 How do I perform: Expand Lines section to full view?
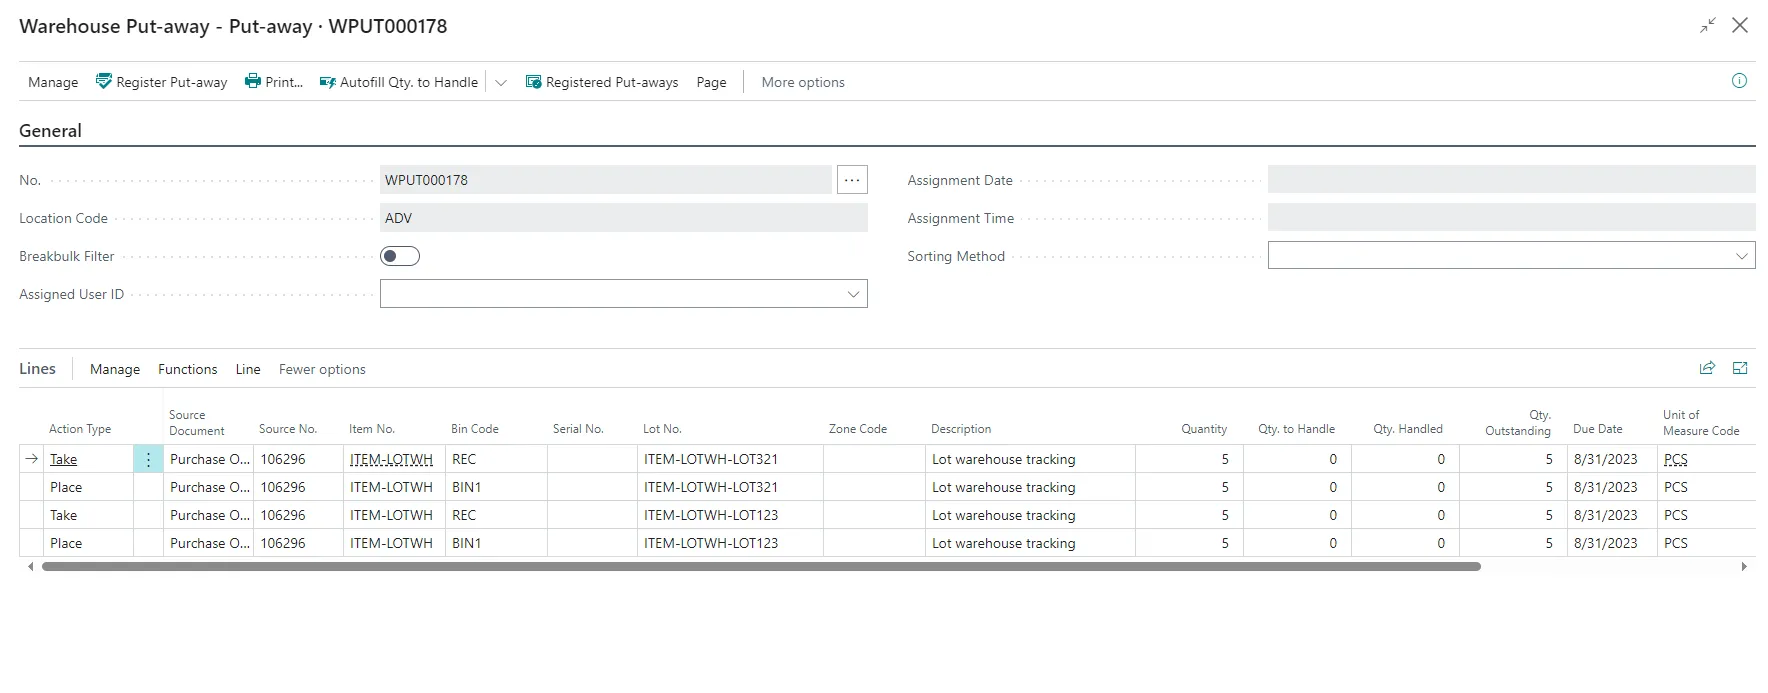[1740, 368]
